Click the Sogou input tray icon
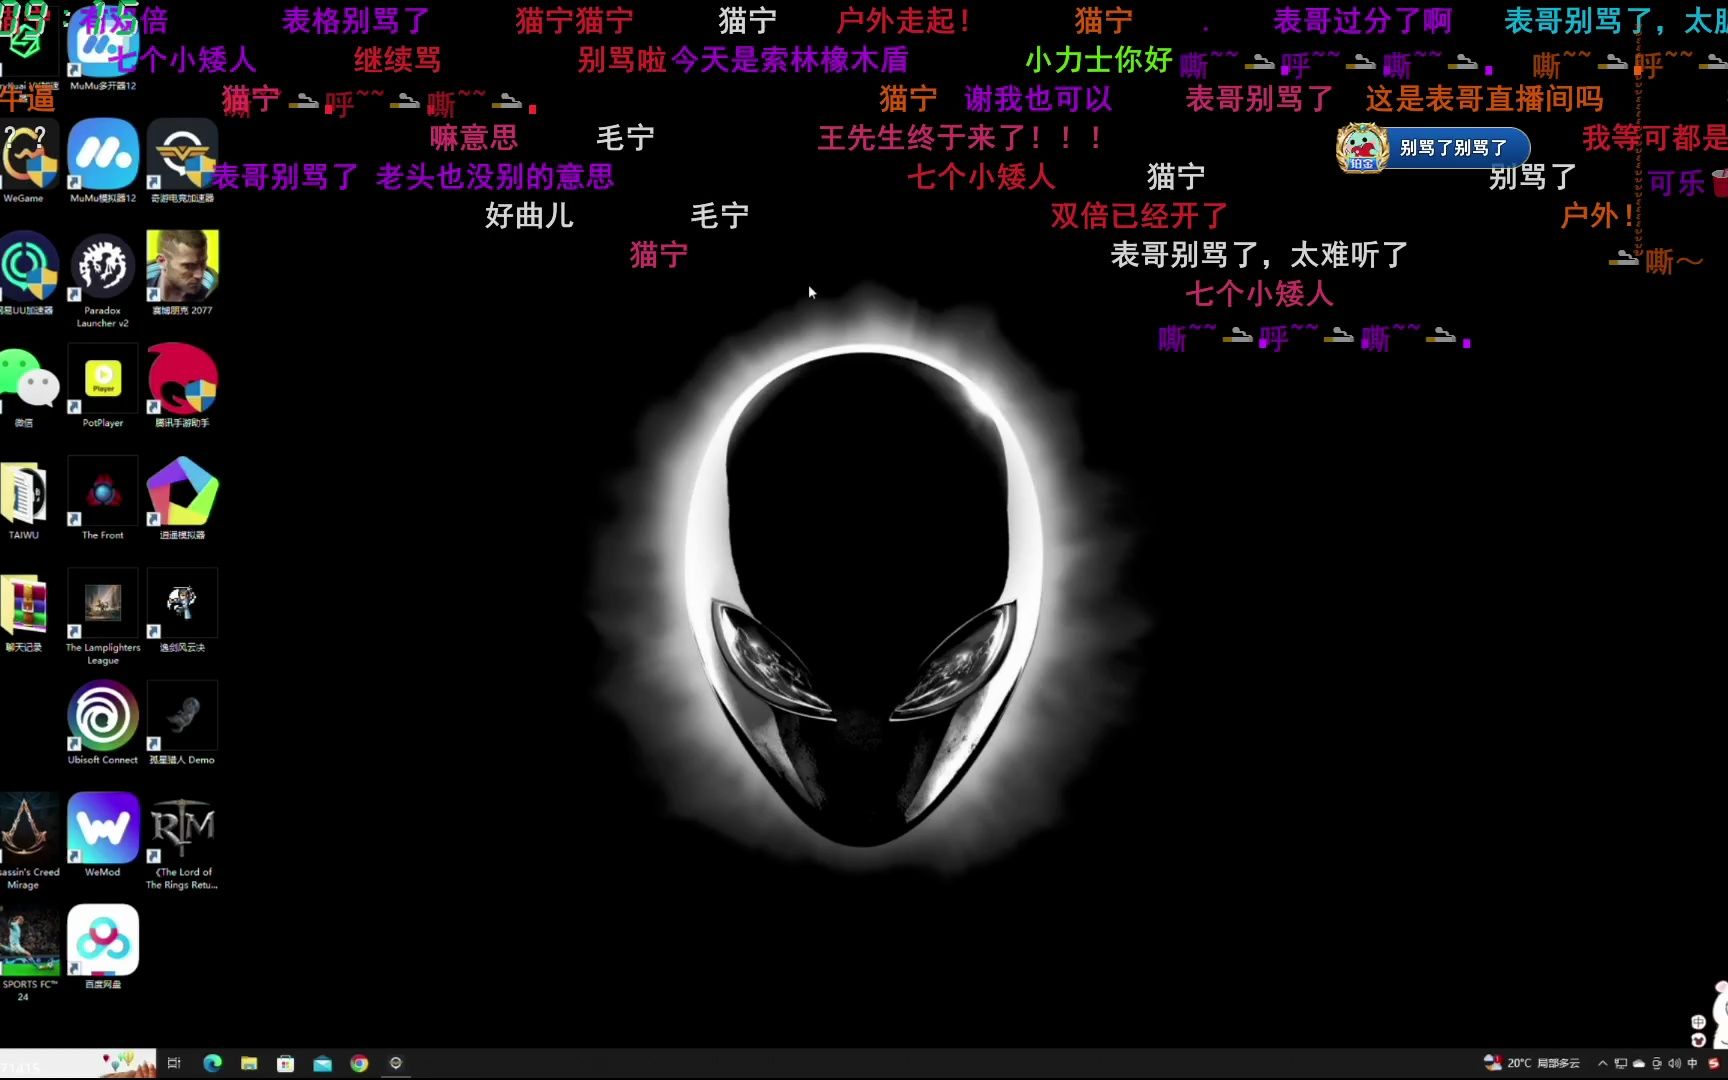1728x1080 pixels. pyautogui.click(x=1714, y=1063)
